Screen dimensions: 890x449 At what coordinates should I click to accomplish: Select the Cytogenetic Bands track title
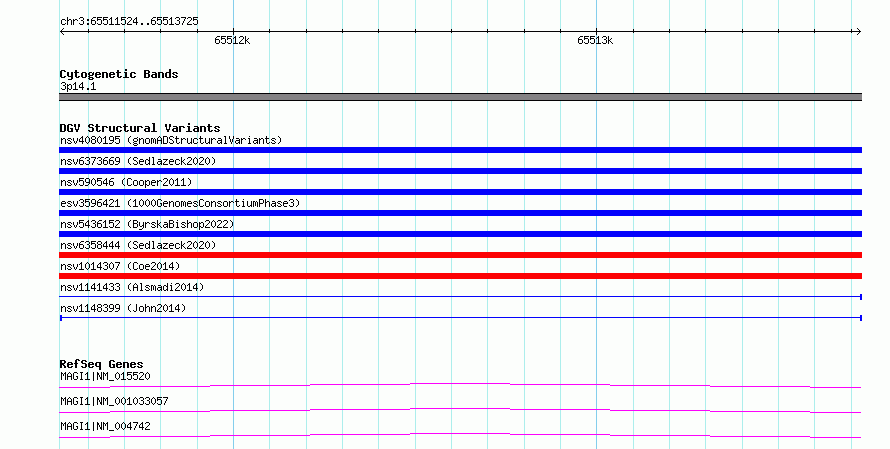click(119, 74)
